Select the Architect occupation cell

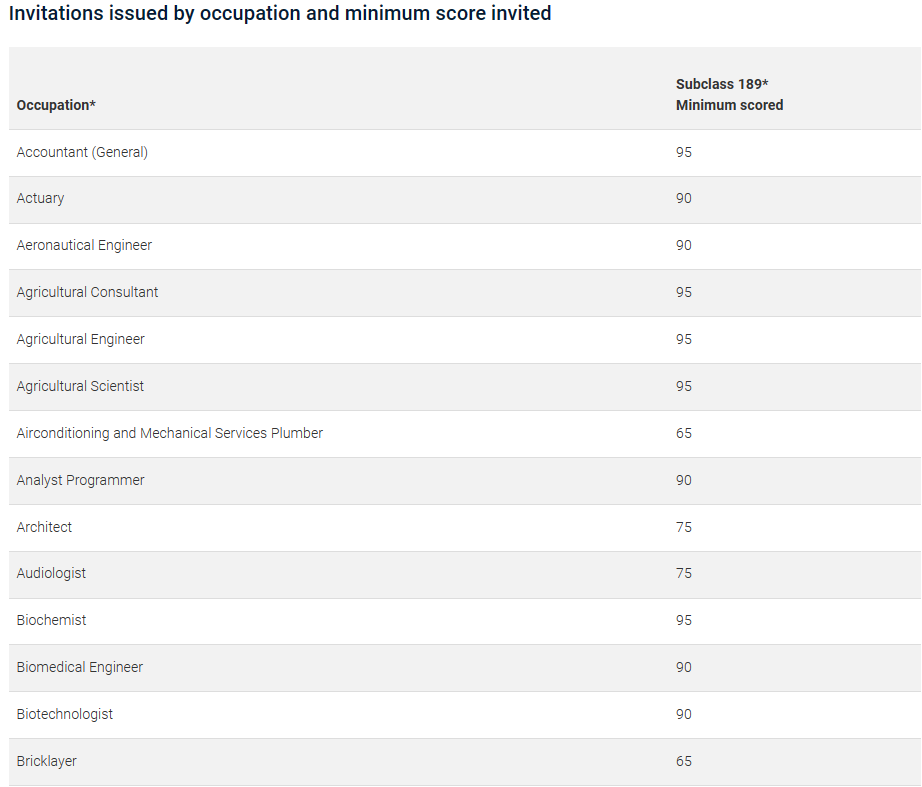point(44,527)
